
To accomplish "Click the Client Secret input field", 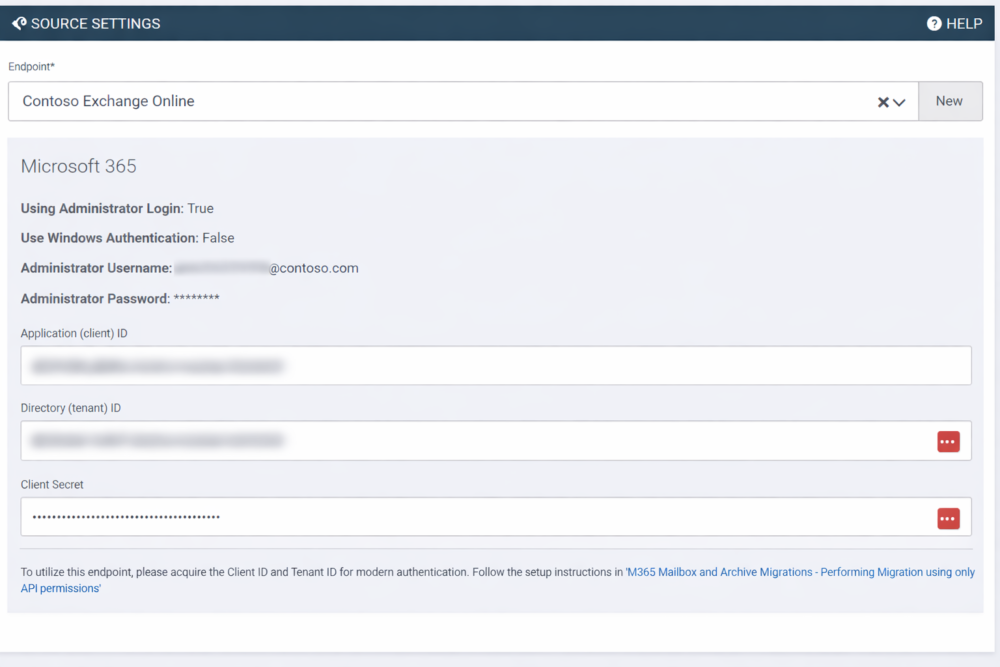I will tap(496, 517).
